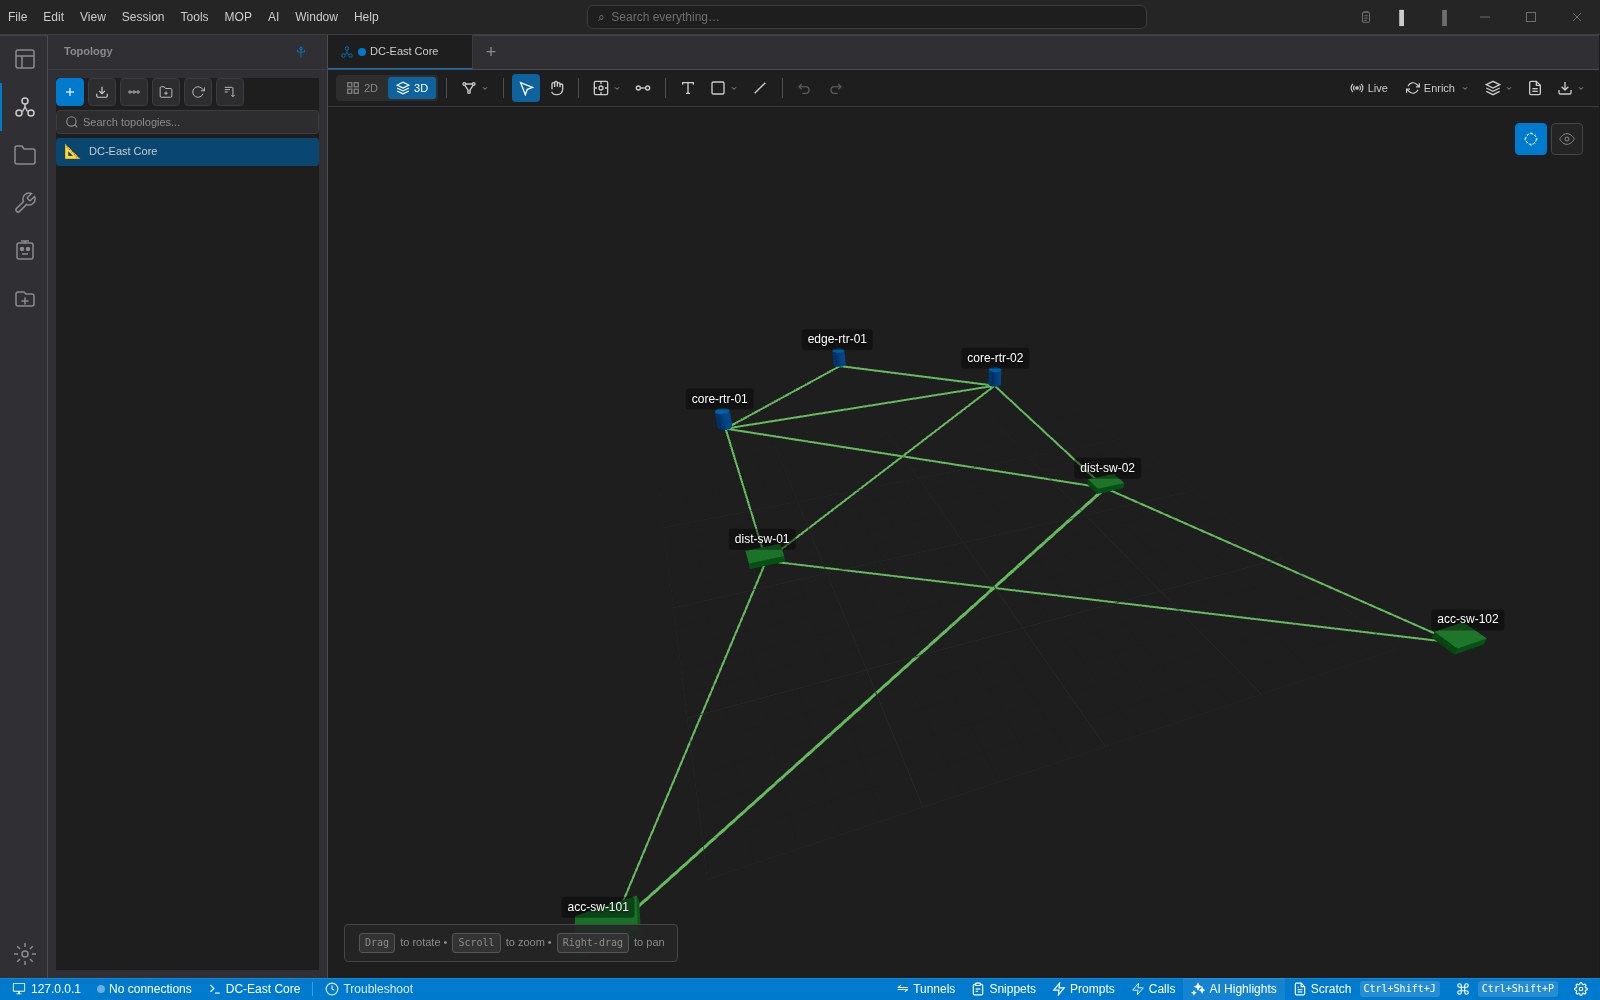Expand the graph layout dropdown

475,88
